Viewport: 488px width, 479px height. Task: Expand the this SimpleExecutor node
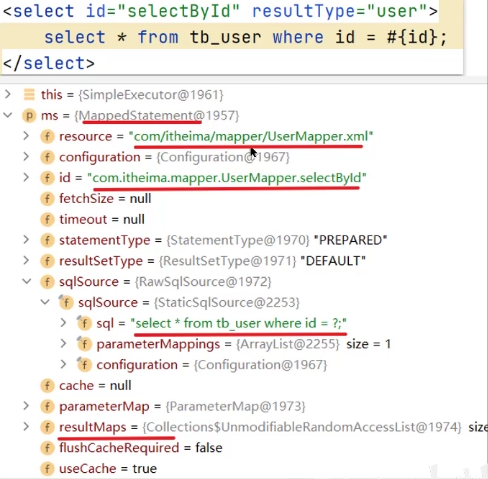(x=8, y=94)
